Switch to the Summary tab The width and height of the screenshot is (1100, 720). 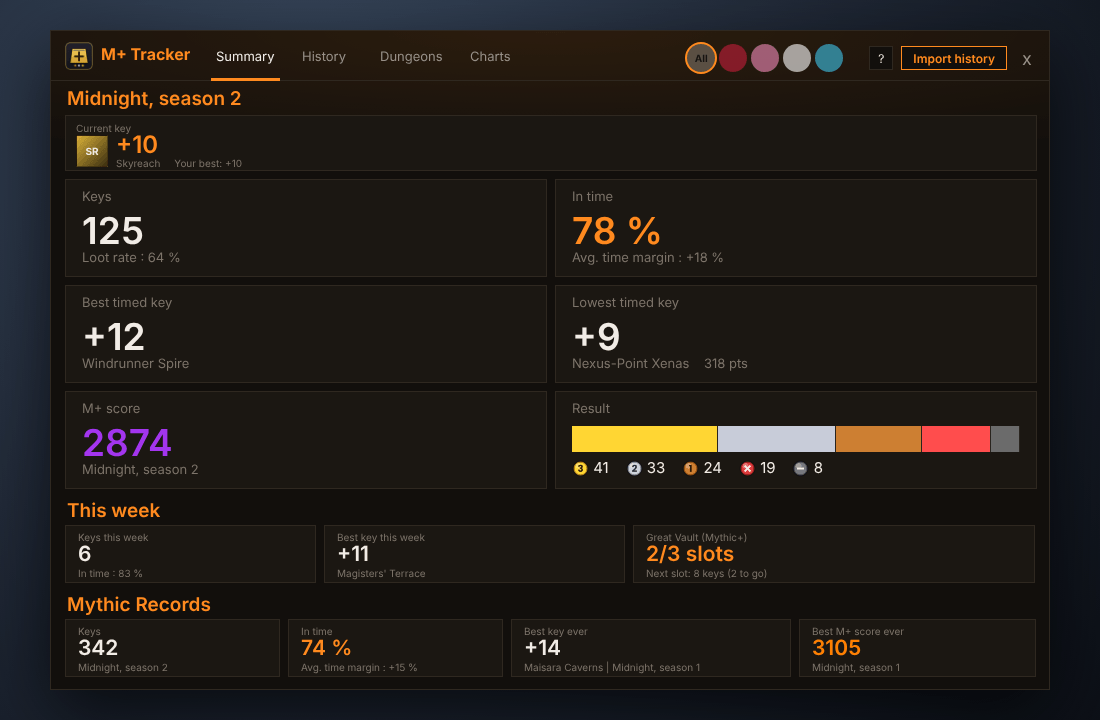[245, 57]
